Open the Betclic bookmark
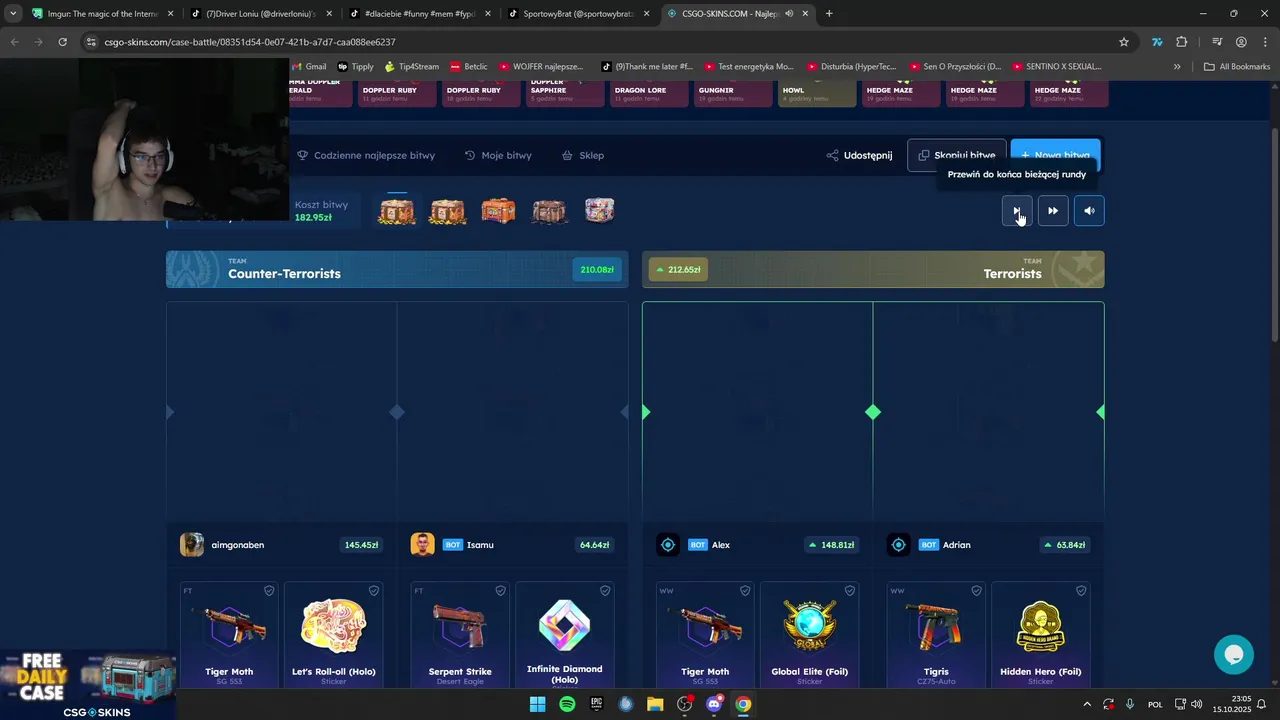Screen dimensions: 1280x720 [x=469, y=67]
